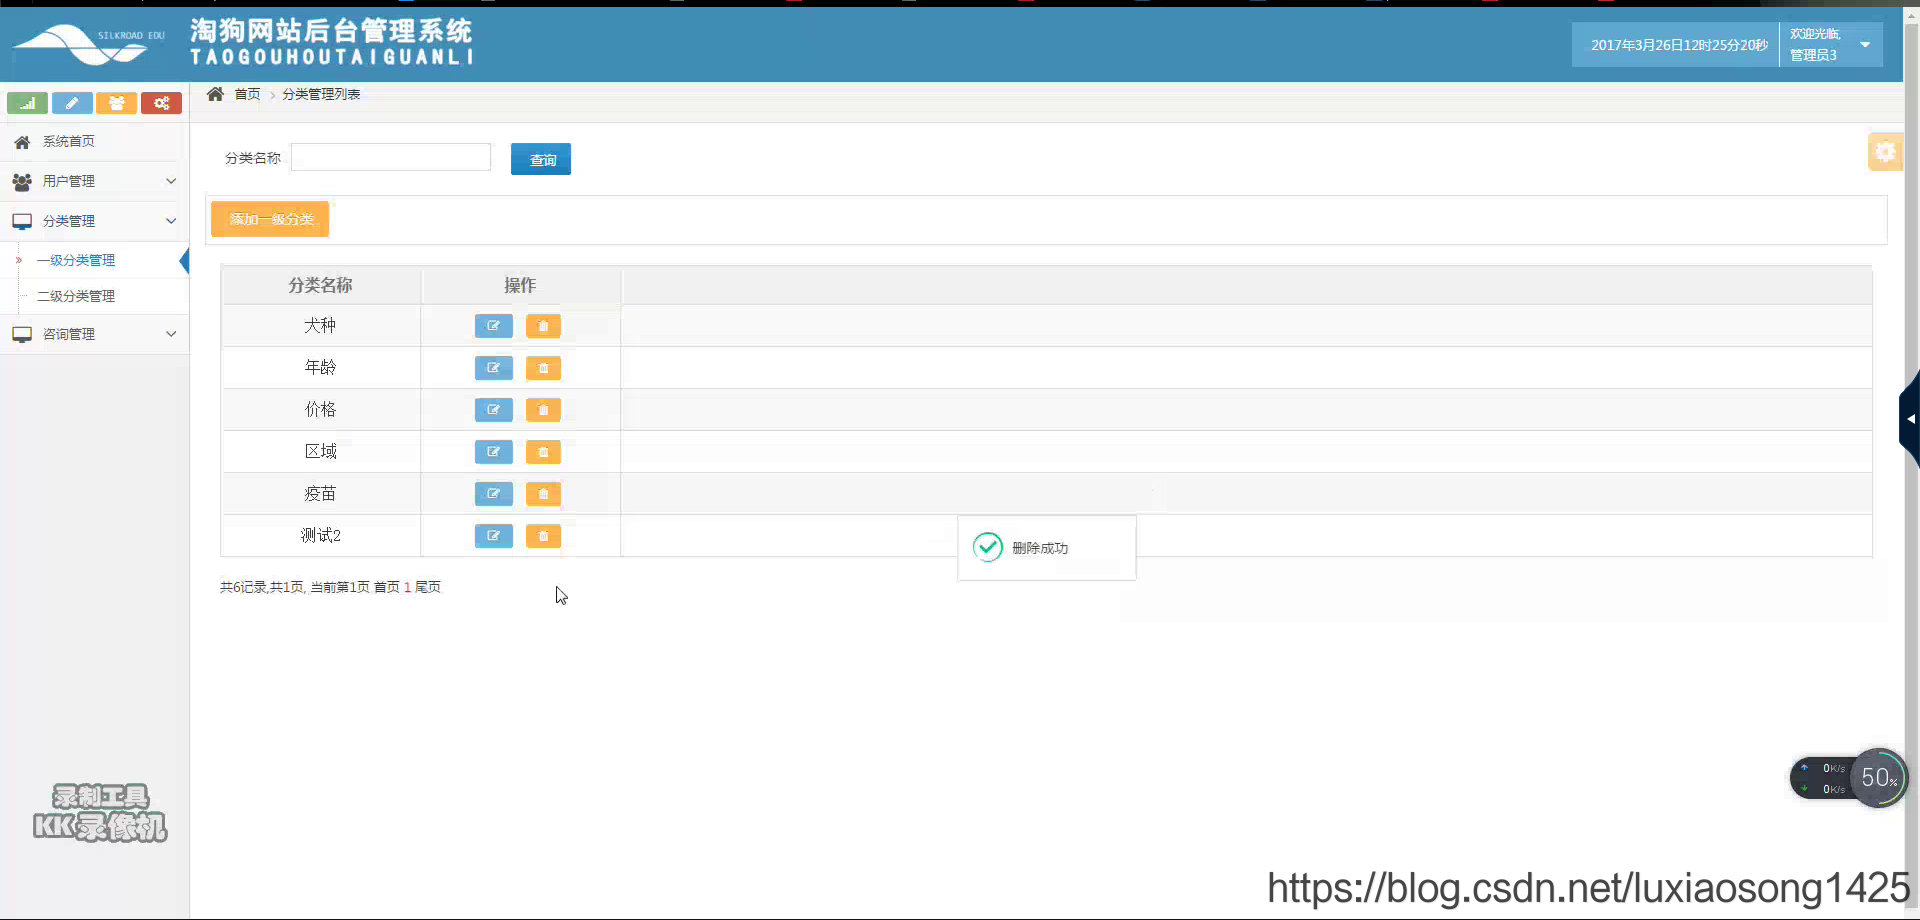Delete the 区域 category
This screenshot has height=920, width=1920.
[x=543, y=452]
